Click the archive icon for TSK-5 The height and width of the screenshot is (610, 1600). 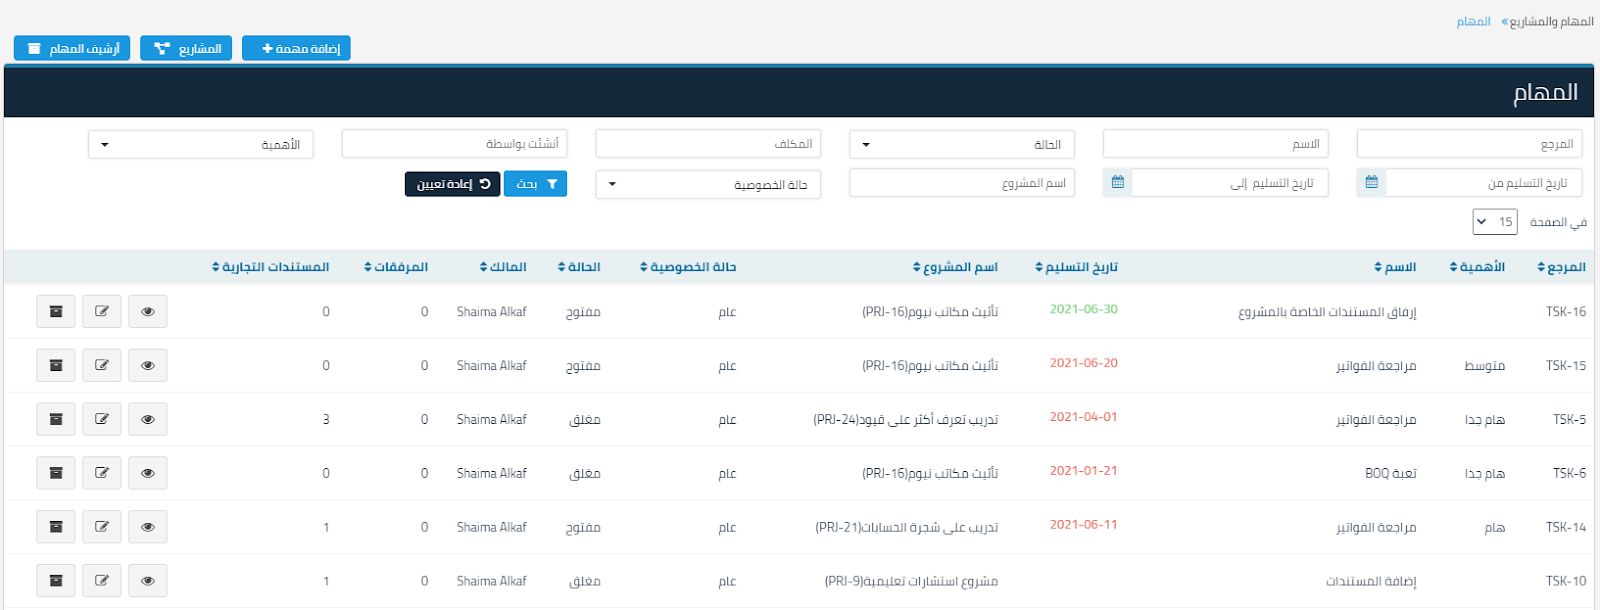click(56, 420)
